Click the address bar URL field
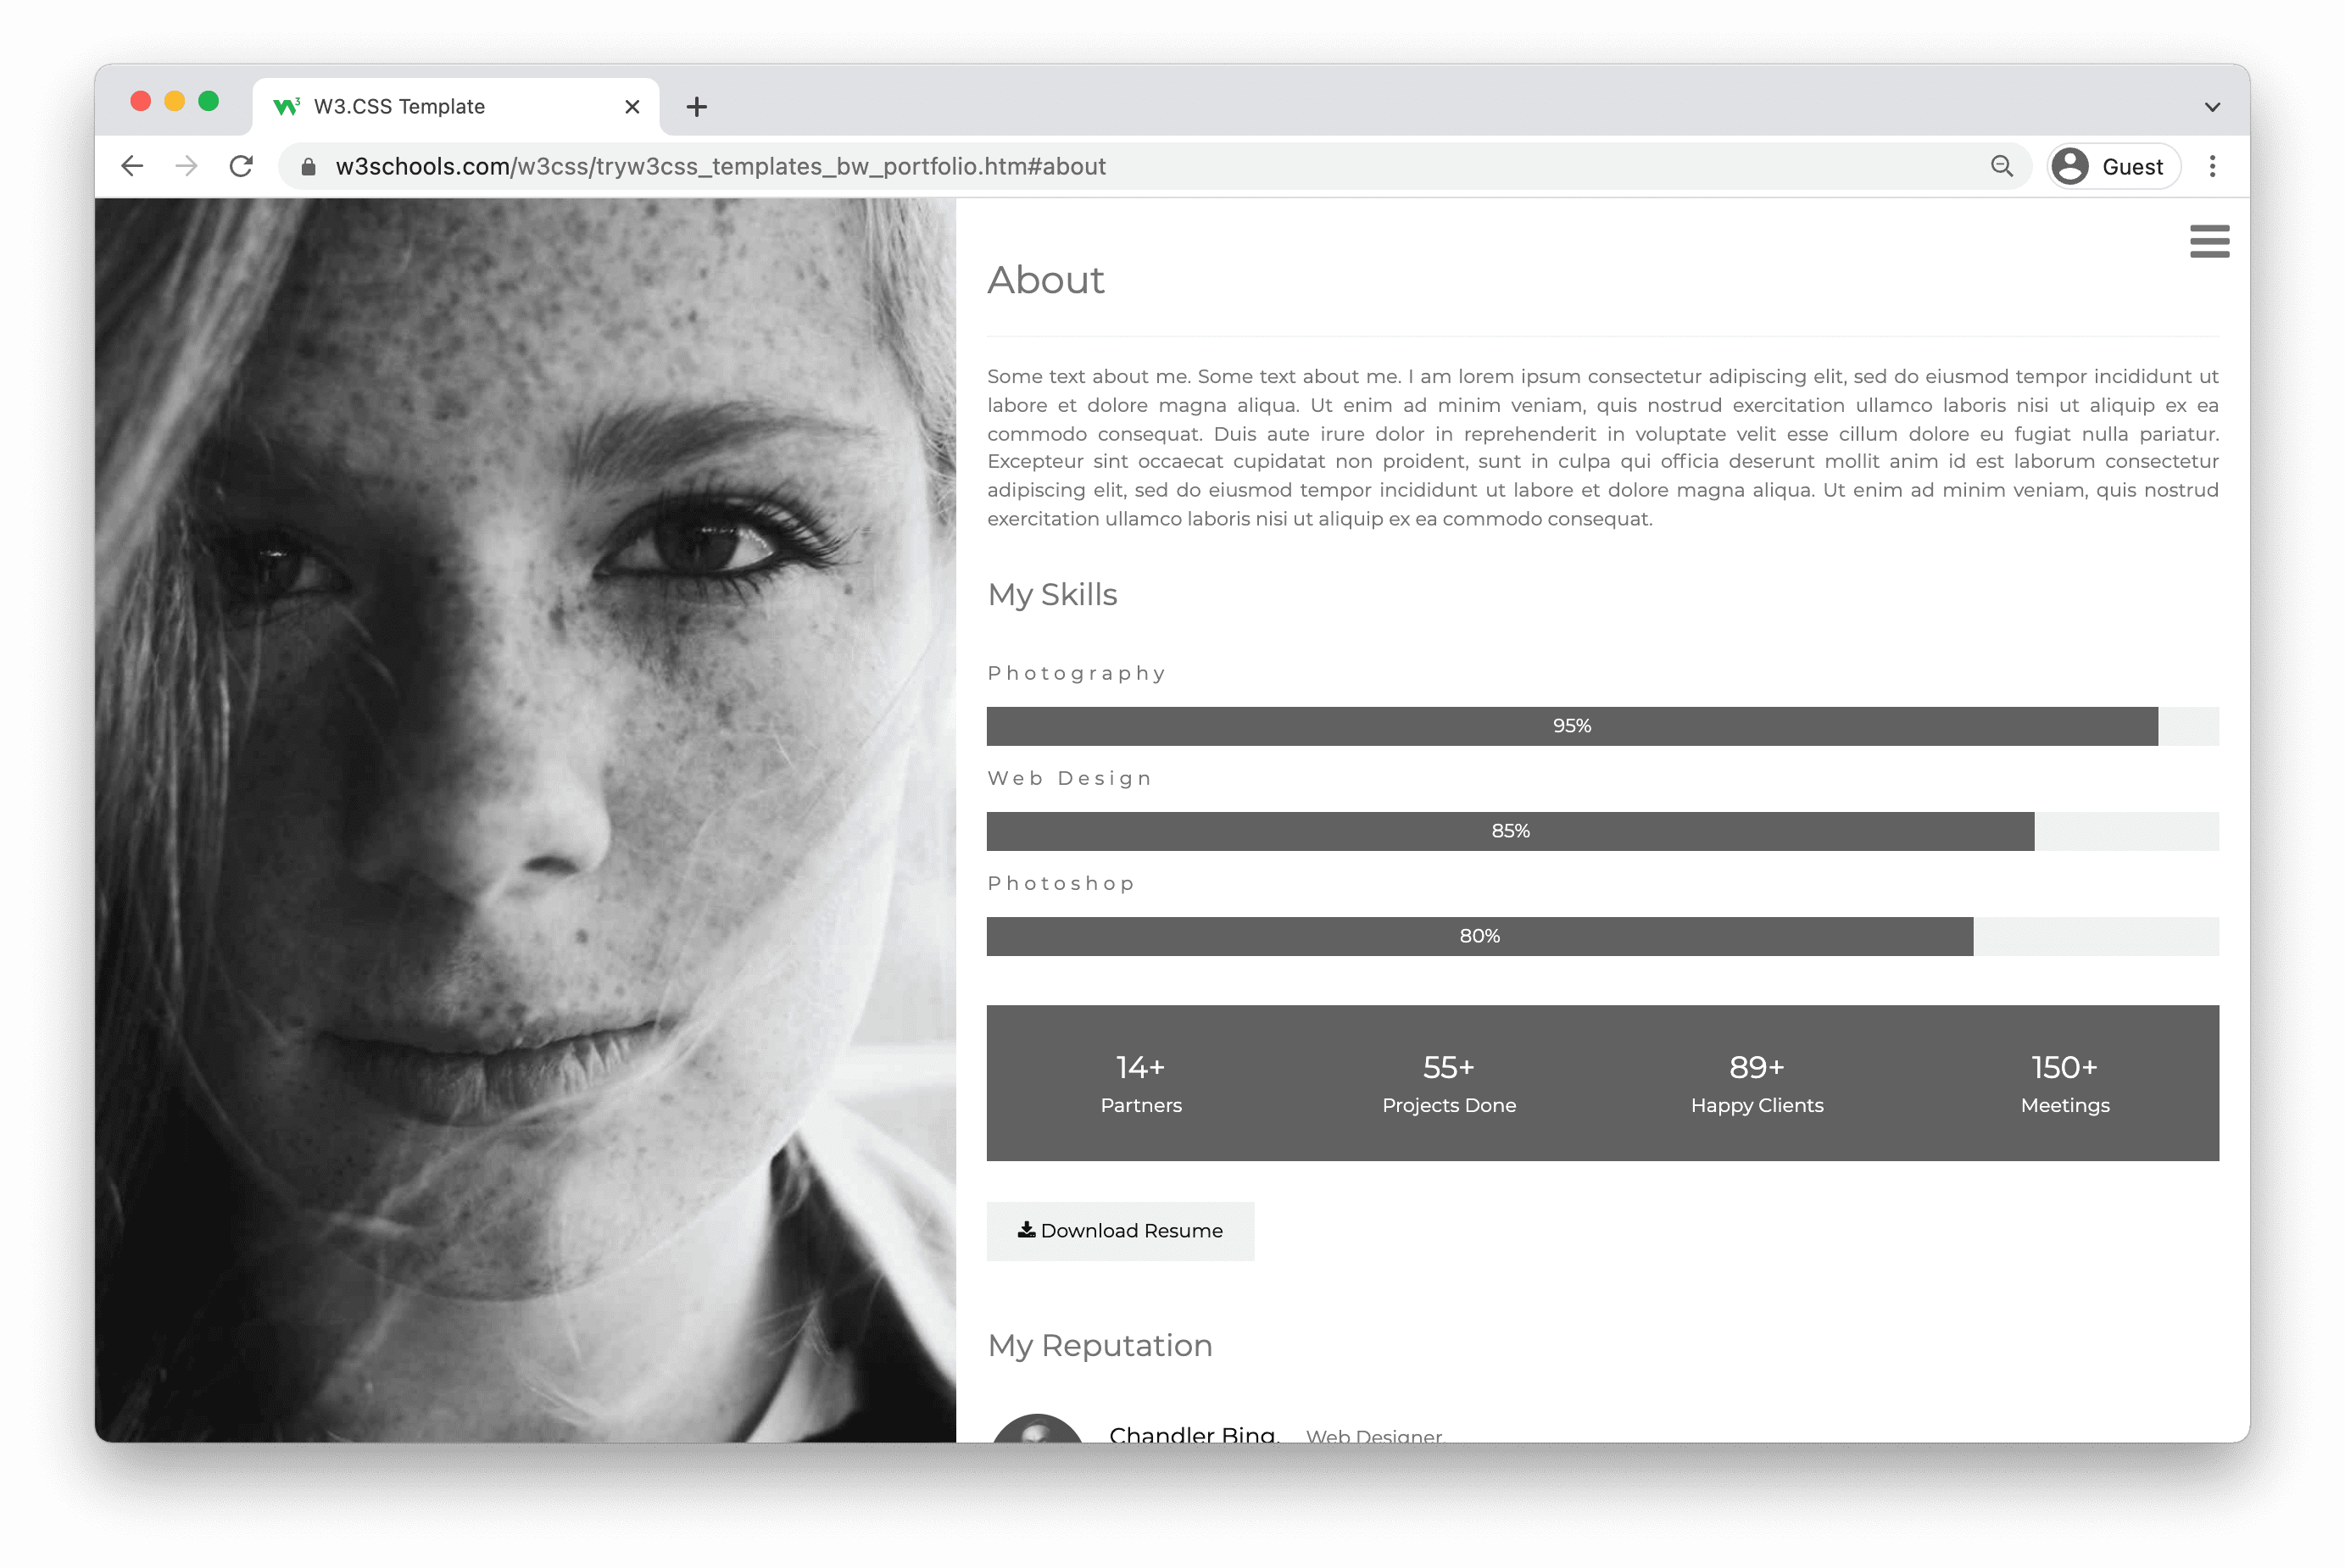The width and height of the screenshot is (2345, 1568). [x=1155, y=166]
